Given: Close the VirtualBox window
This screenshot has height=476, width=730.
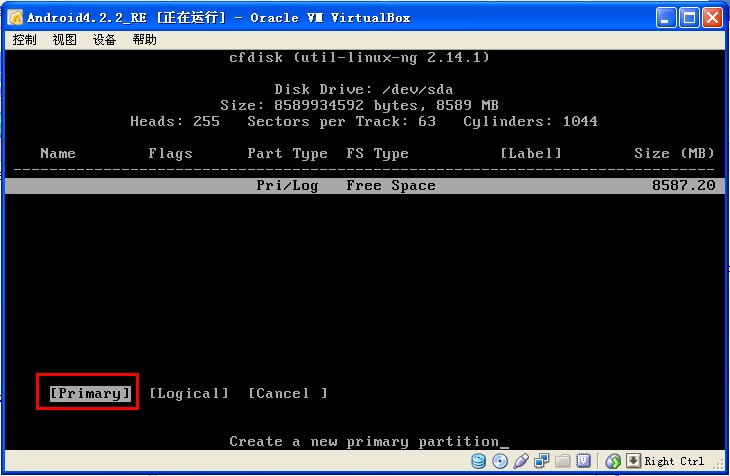Looking at the screenshot, I should coord(712,18).
